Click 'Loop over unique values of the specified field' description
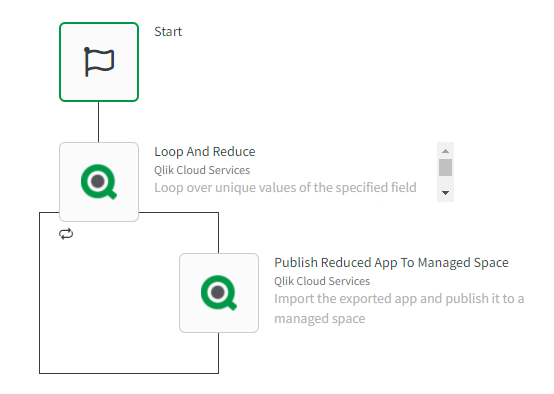 pos(285,188)
